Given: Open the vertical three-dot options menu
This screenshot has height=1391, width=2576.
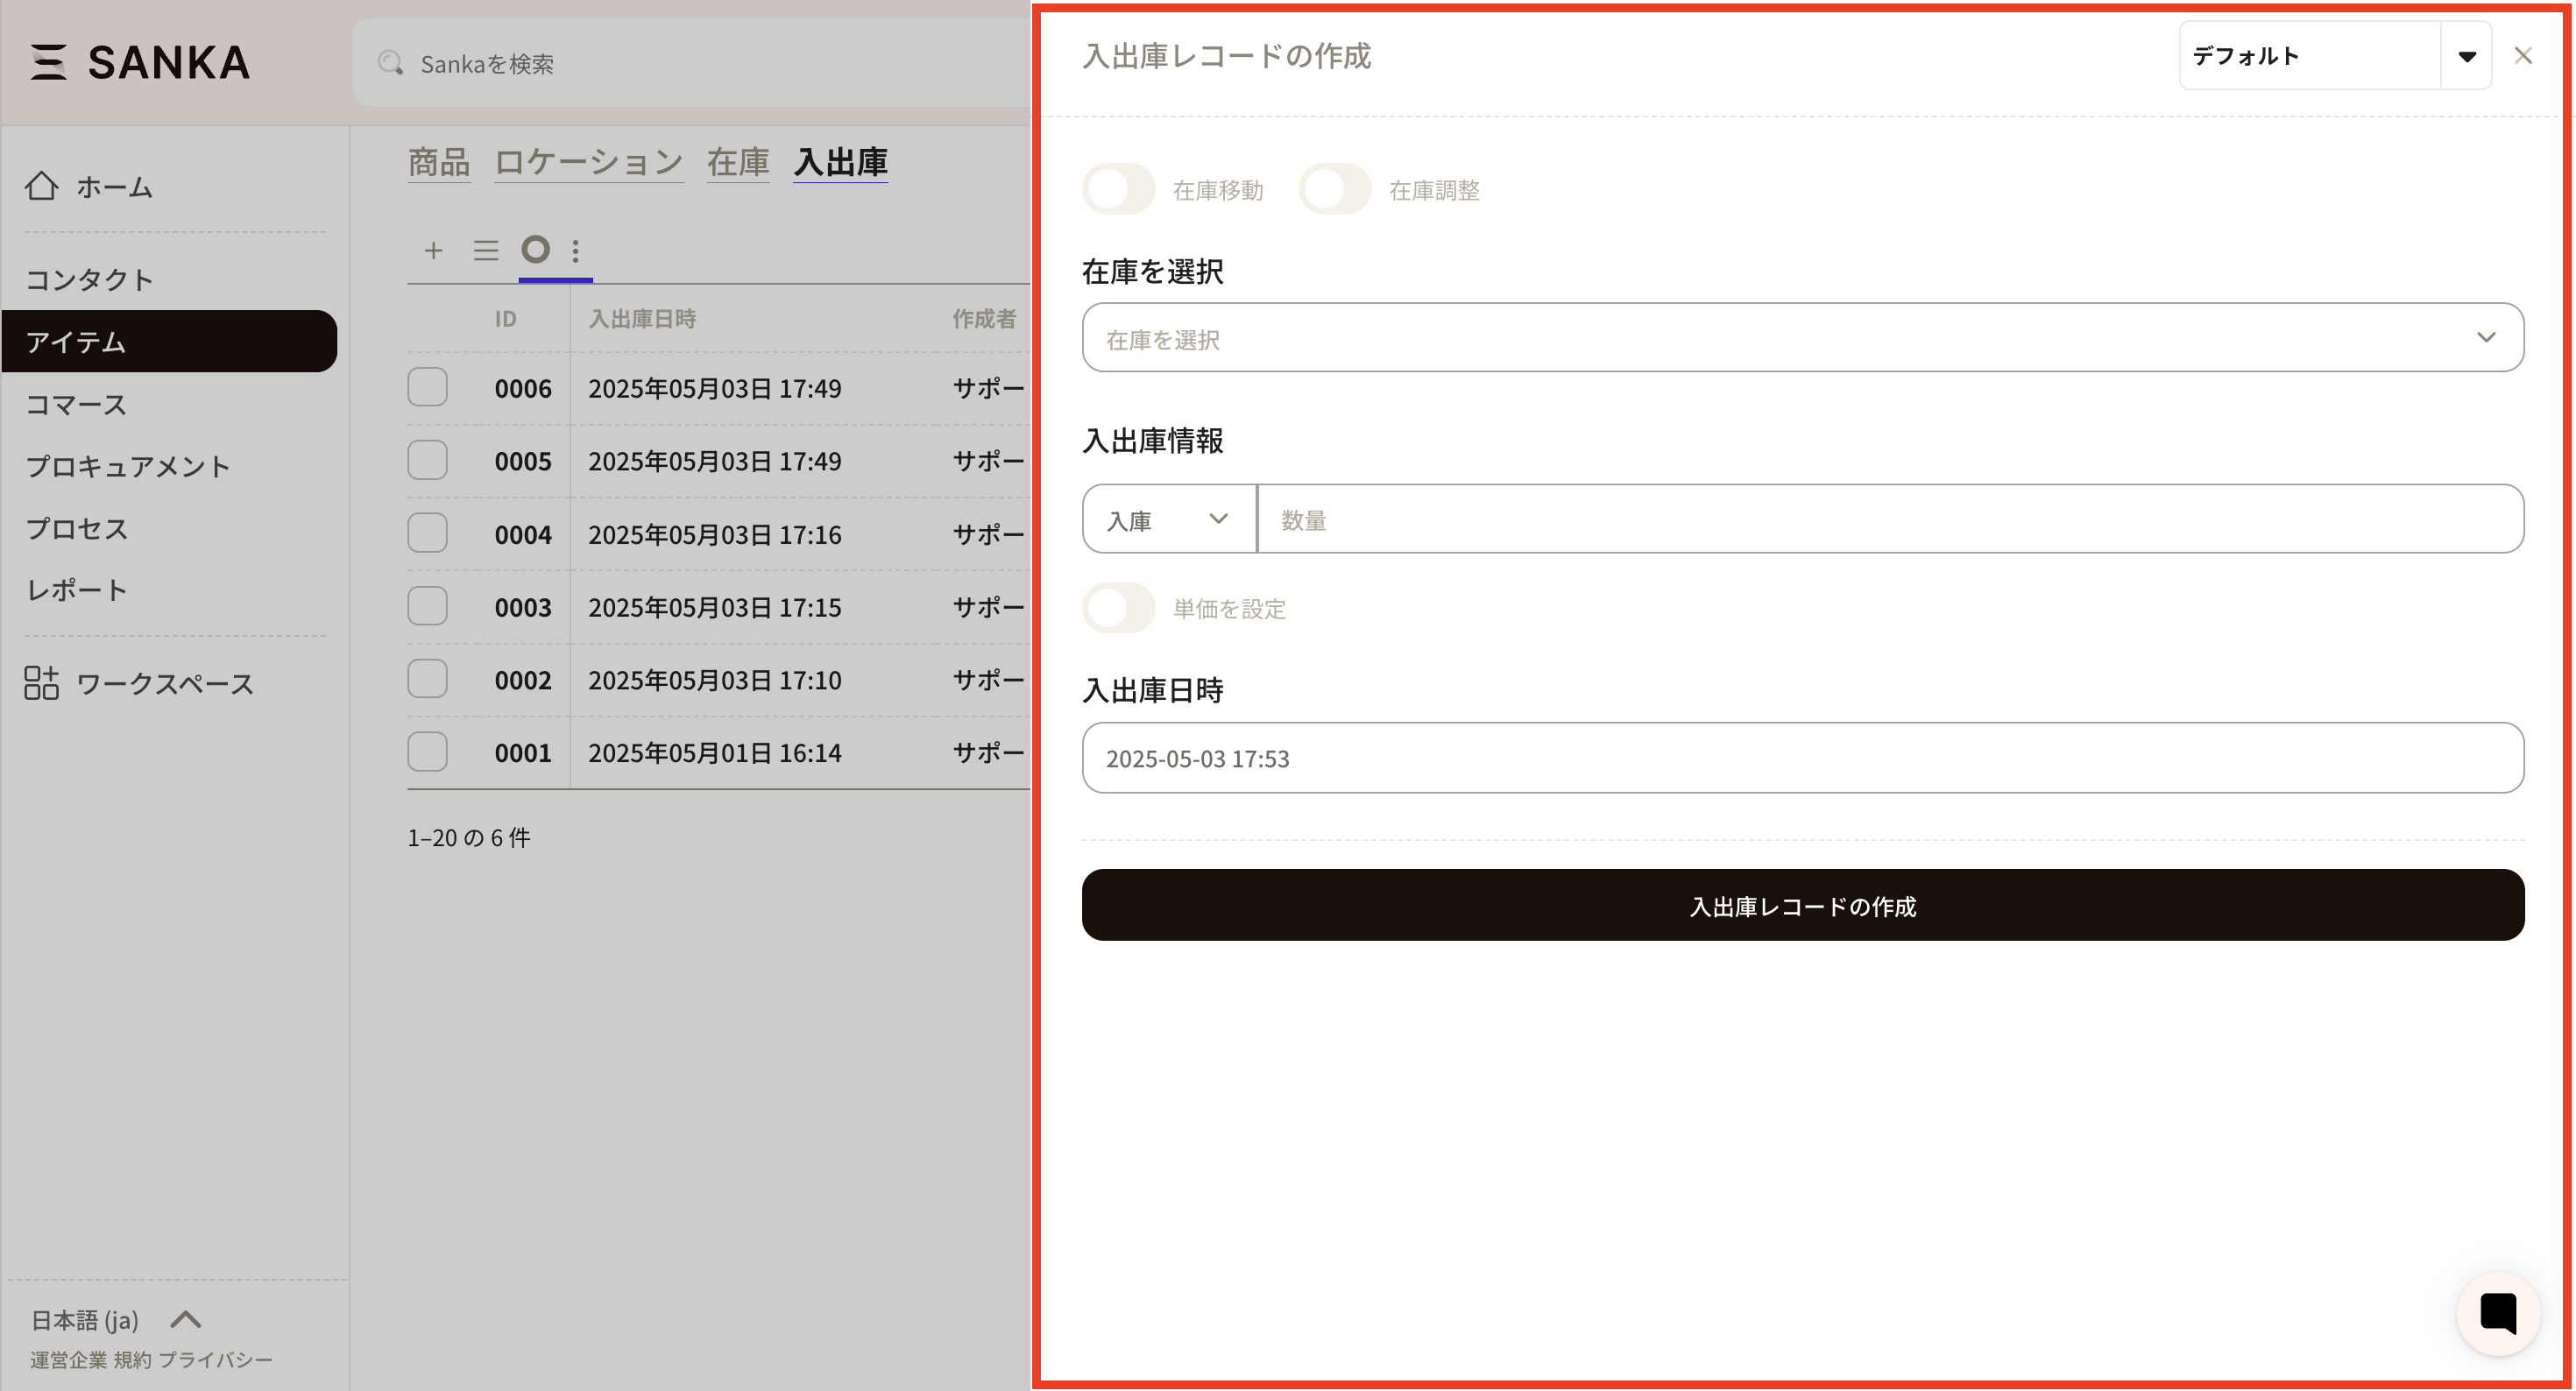Looking at the screenshot, I should click(576, 250).
